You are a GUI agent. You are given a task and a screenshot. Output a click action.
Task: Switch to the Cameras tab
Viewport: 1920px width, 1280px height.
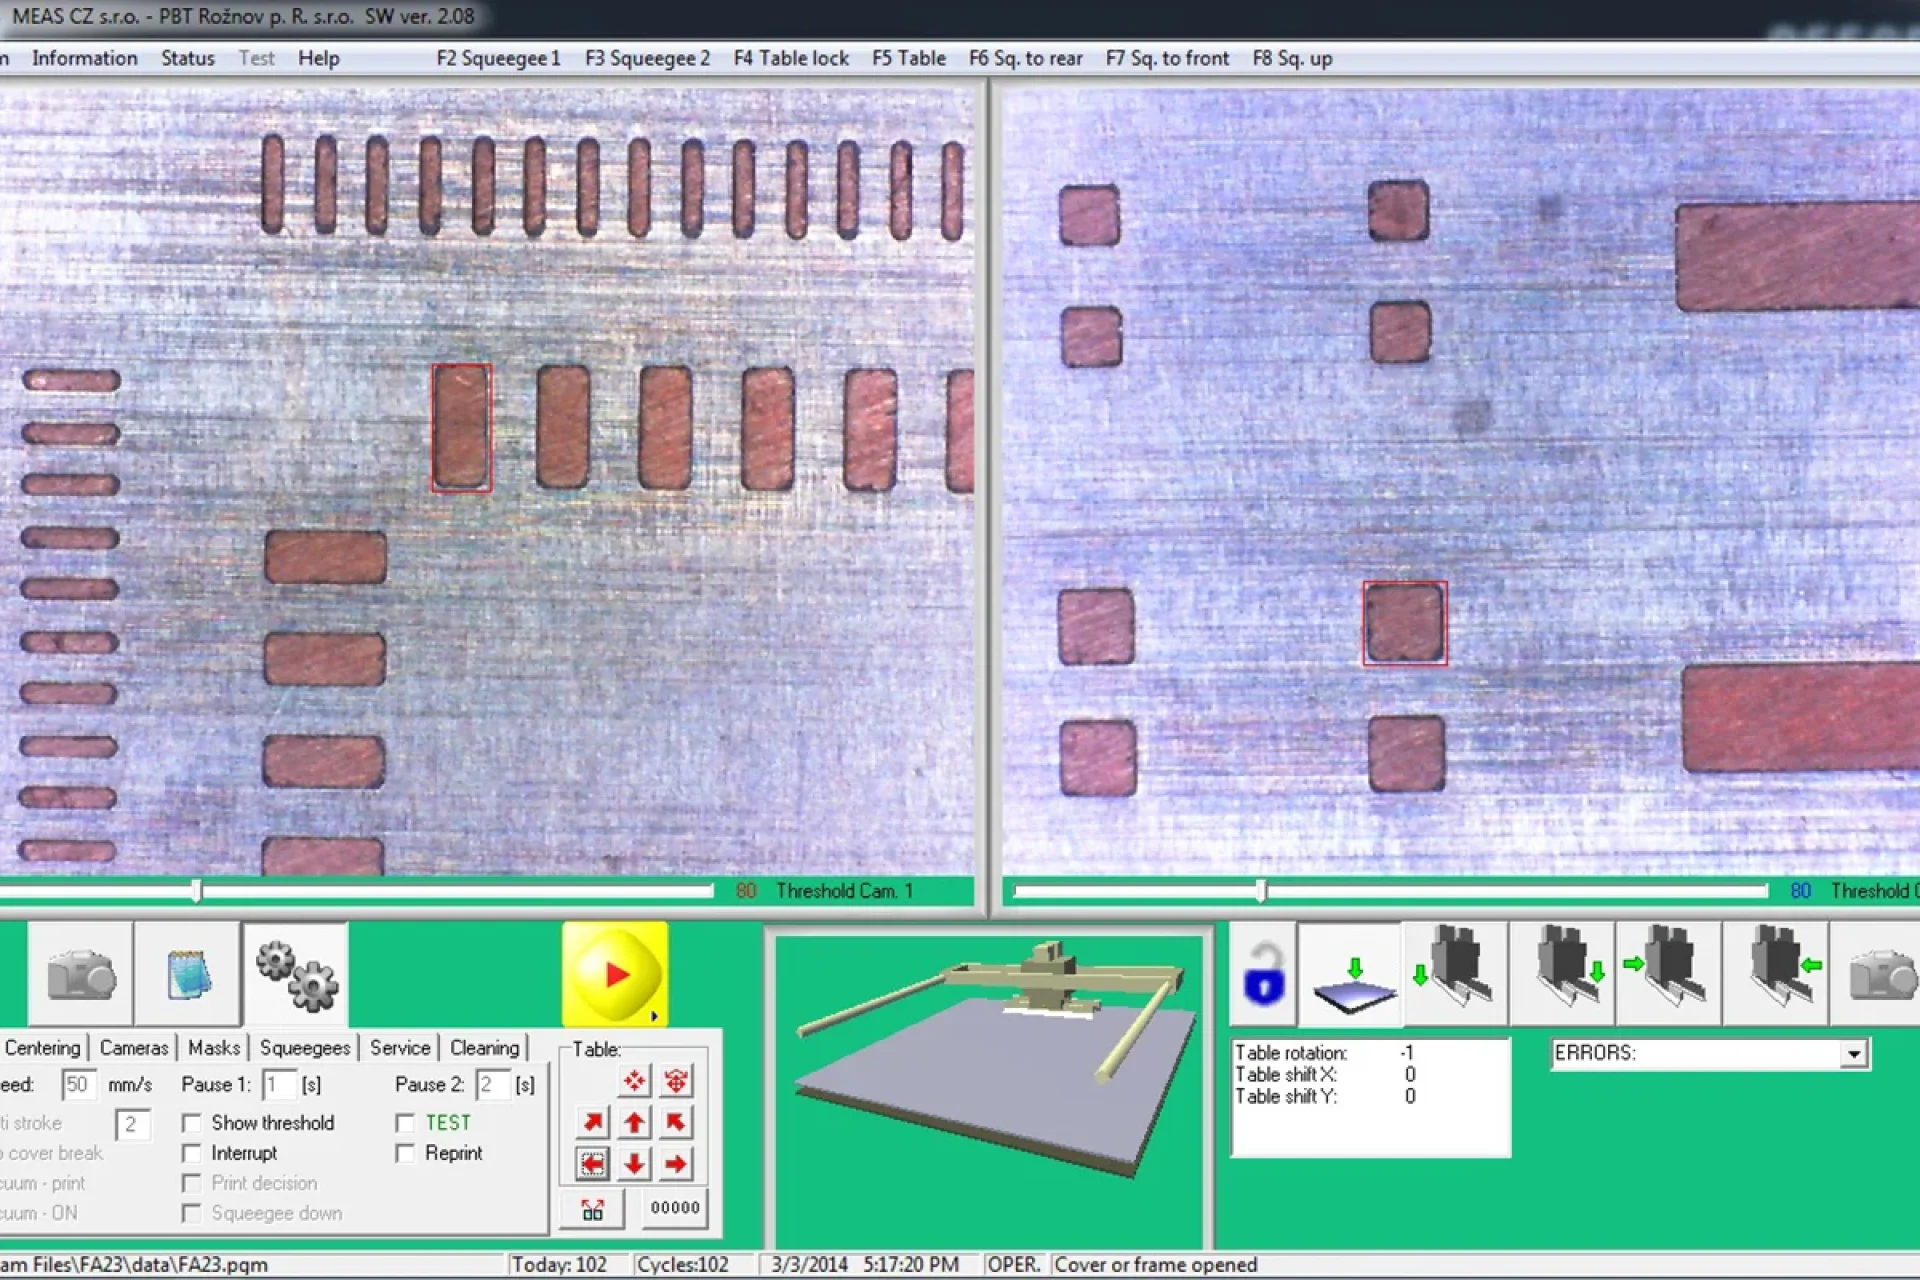[134, 1048]
